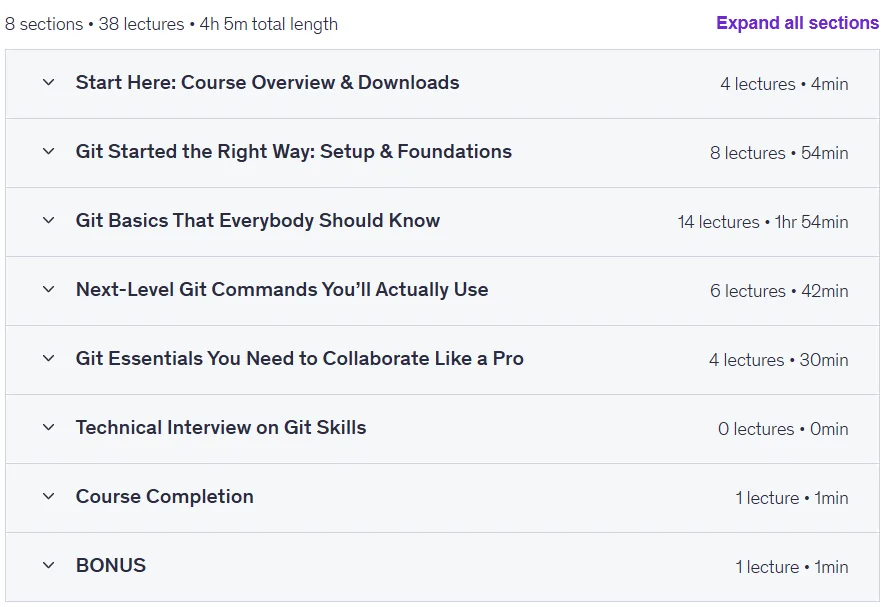Click the '4 lectures • 30min' text
This screenshot has height=607, width=885.
coord(778,360)
